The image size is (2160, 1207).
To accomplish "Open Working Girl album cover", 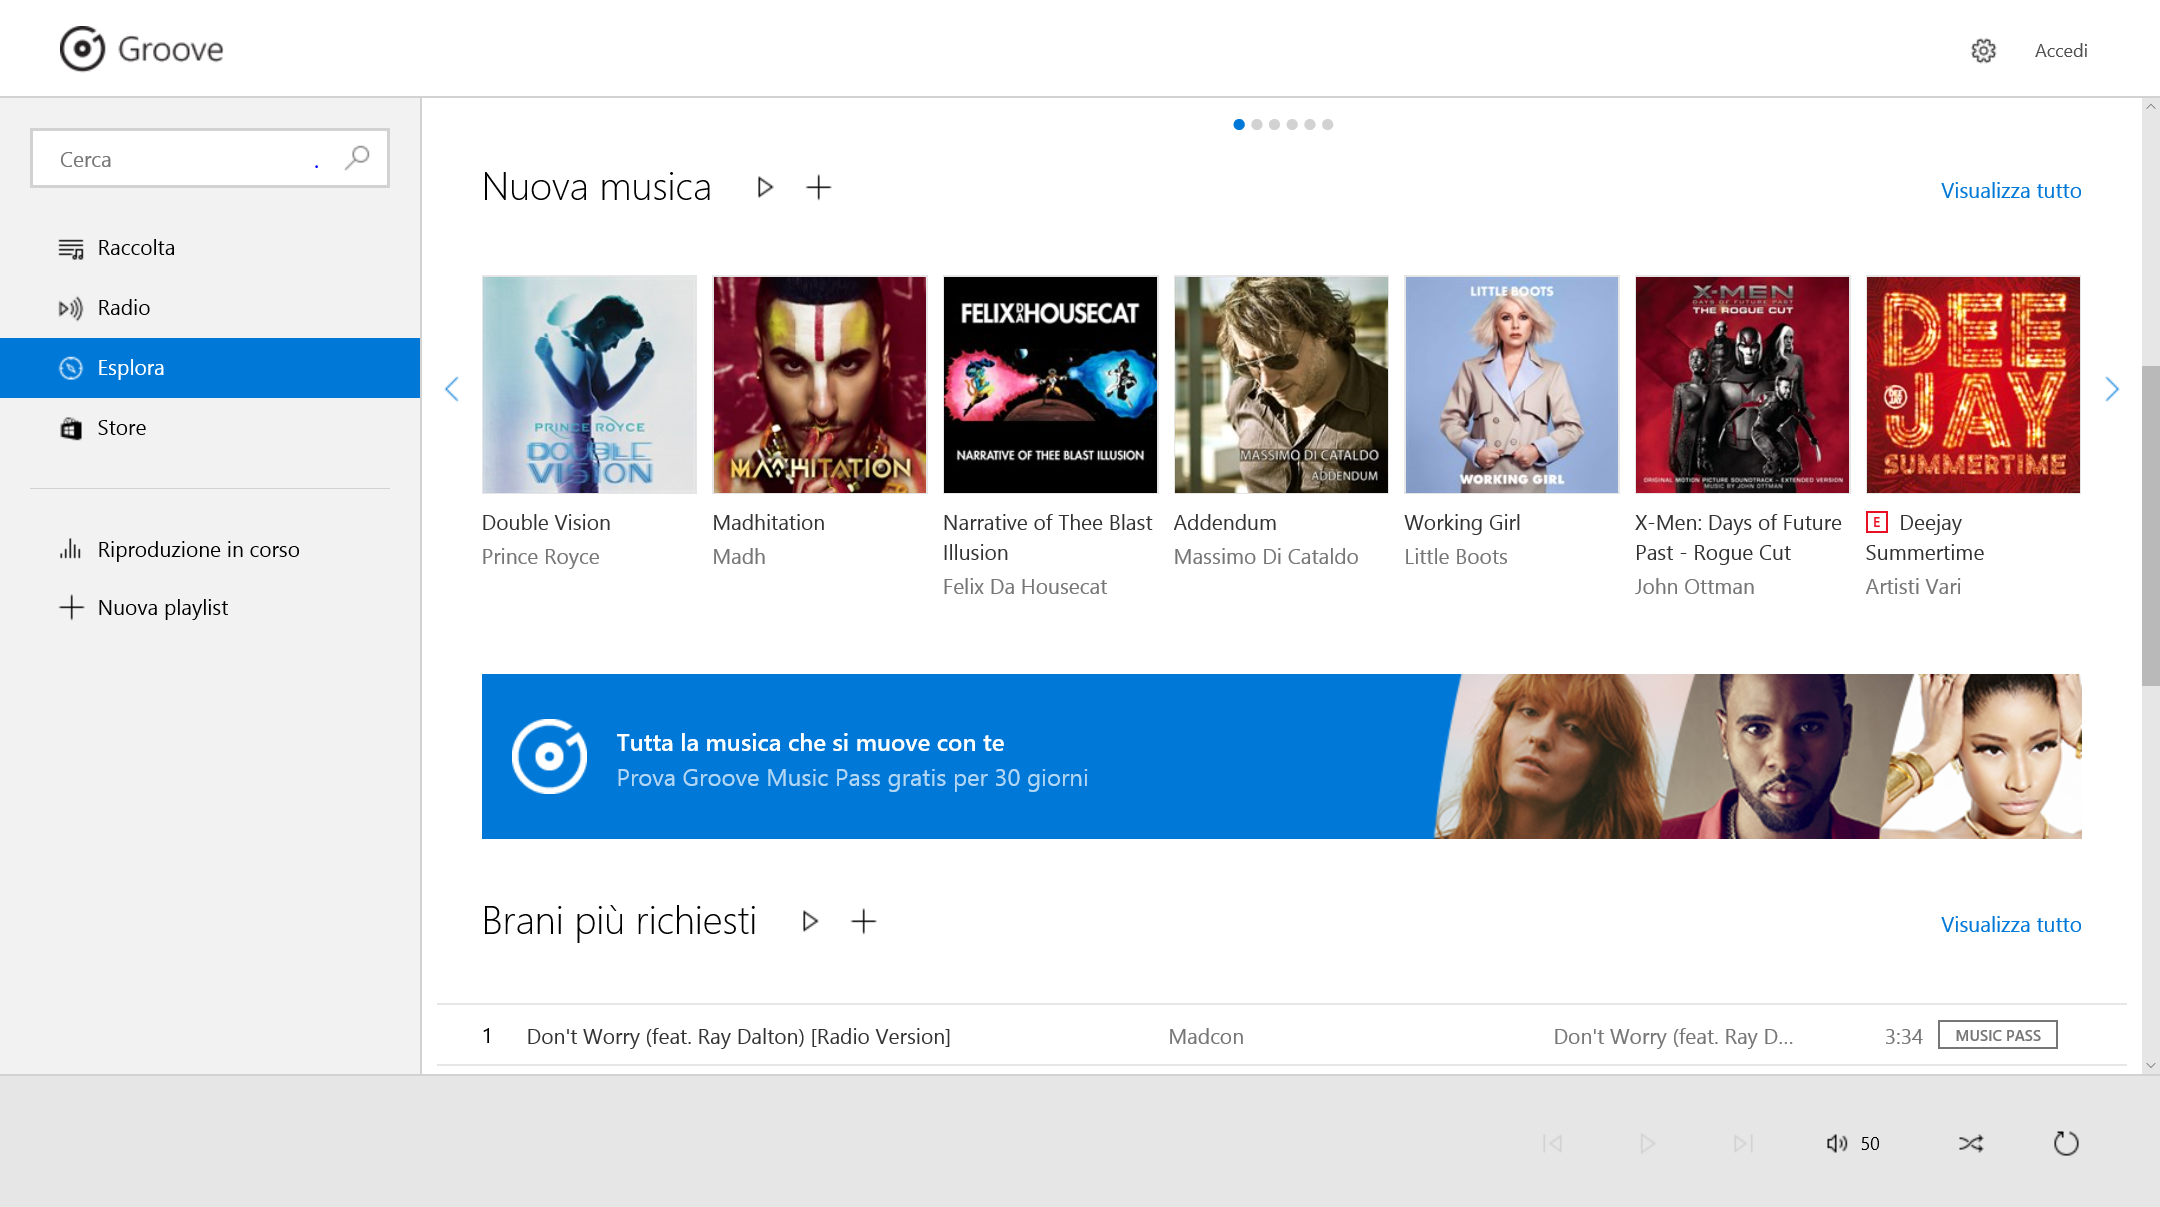I will (x=1512, y=385).
